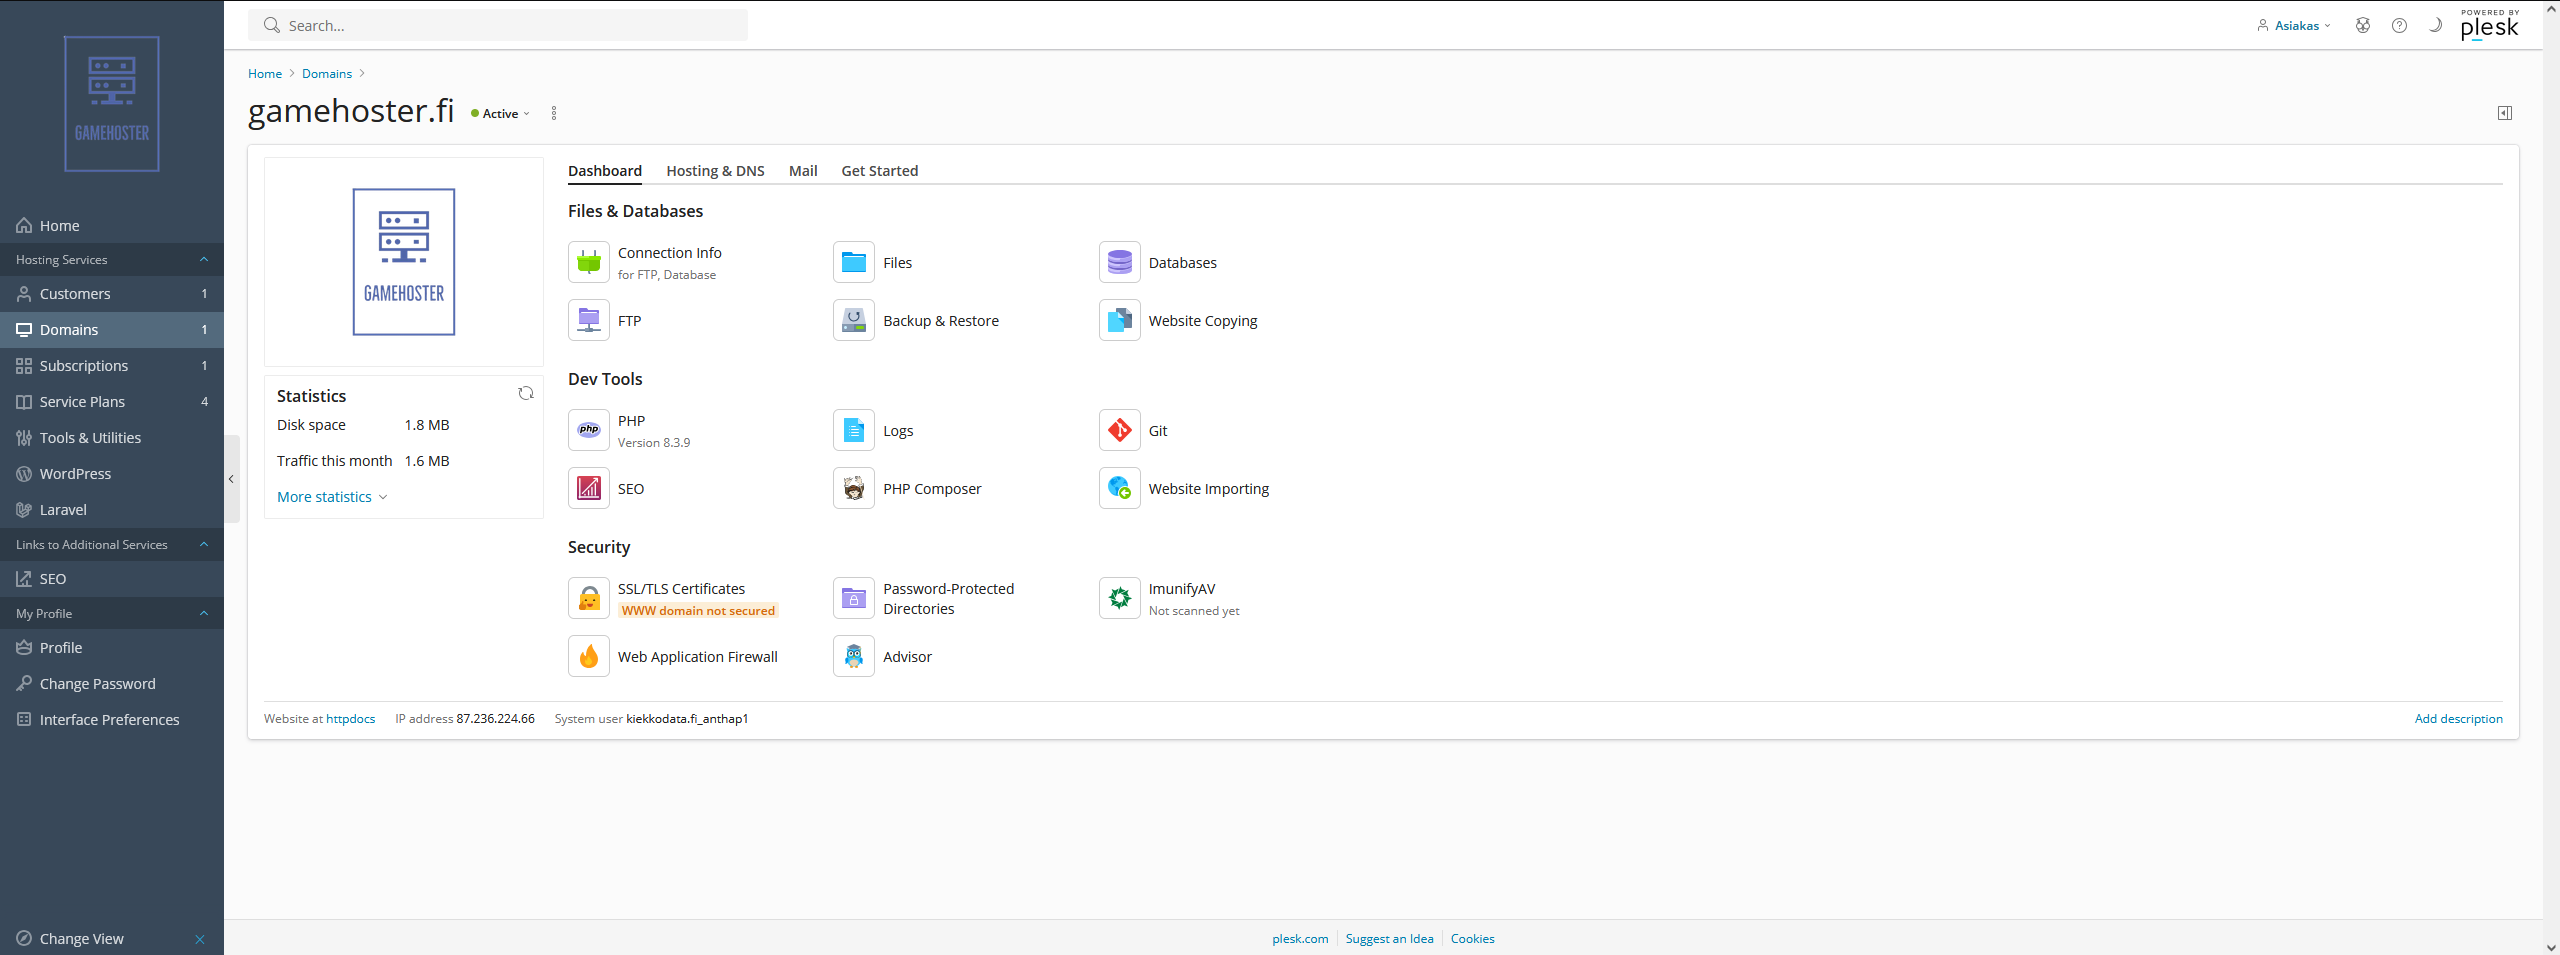The image size is (2560, 955).
Task: Open the httpdocs link
Action: pyautogui.click(x=351, y=719)
